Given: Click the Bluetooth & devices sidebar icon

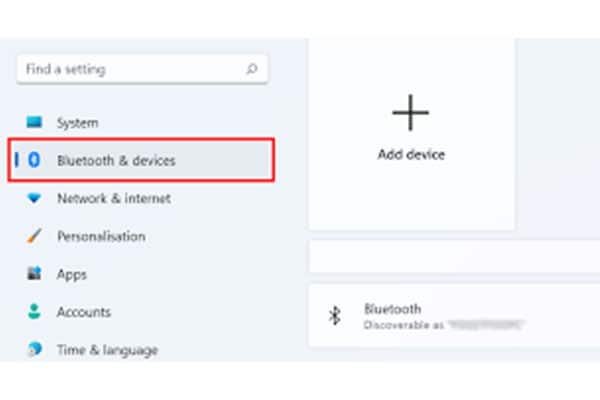Looking at the screenshot, I should (x=34, y=160).
